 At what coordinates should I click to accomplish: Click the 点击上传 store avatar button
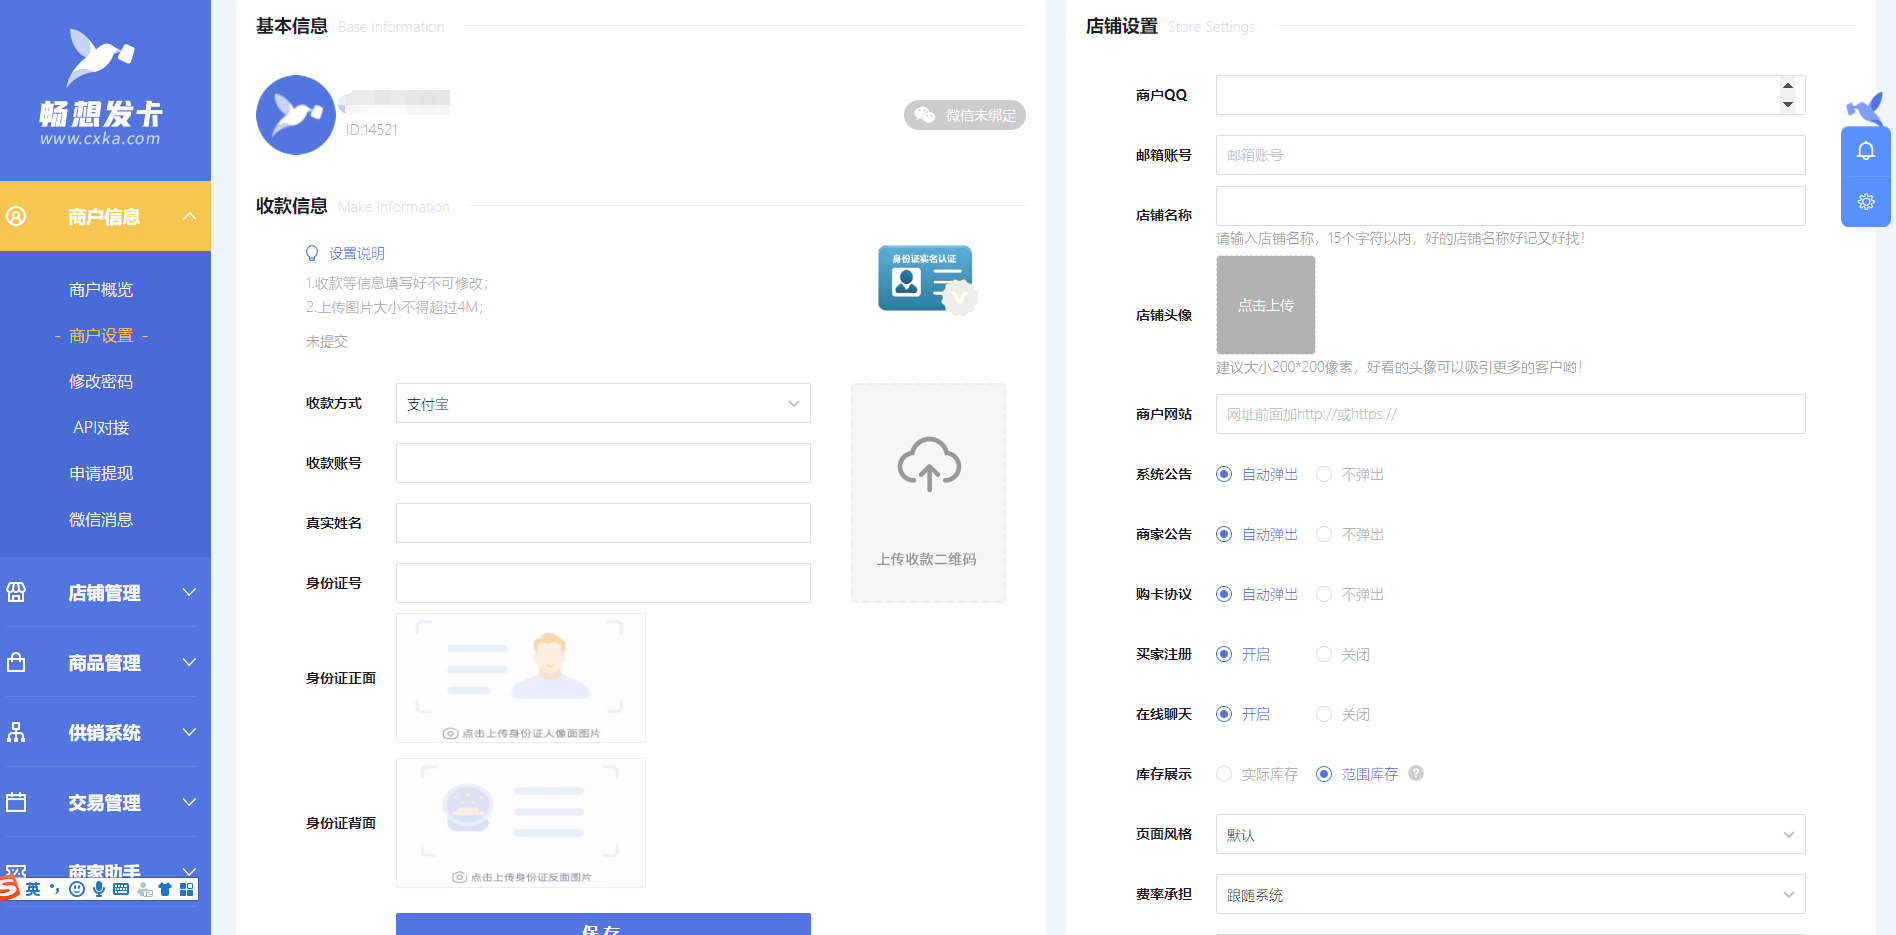click(x=1265, y=305)
